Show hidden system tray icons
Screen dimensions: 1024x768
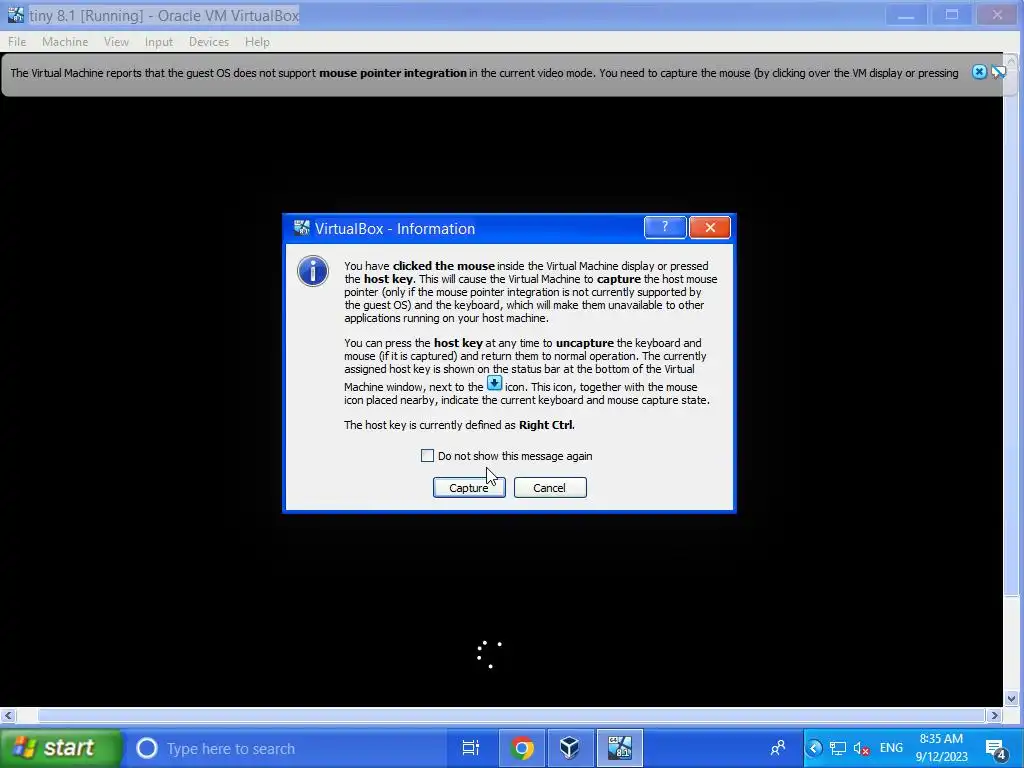point(814,748)
